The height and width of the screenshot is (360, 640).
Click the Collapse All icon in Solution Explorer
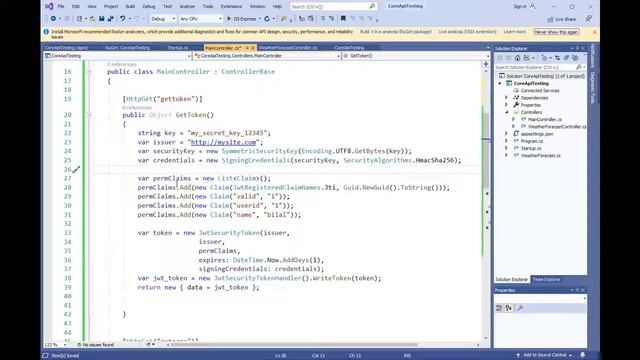click(566, 58)
